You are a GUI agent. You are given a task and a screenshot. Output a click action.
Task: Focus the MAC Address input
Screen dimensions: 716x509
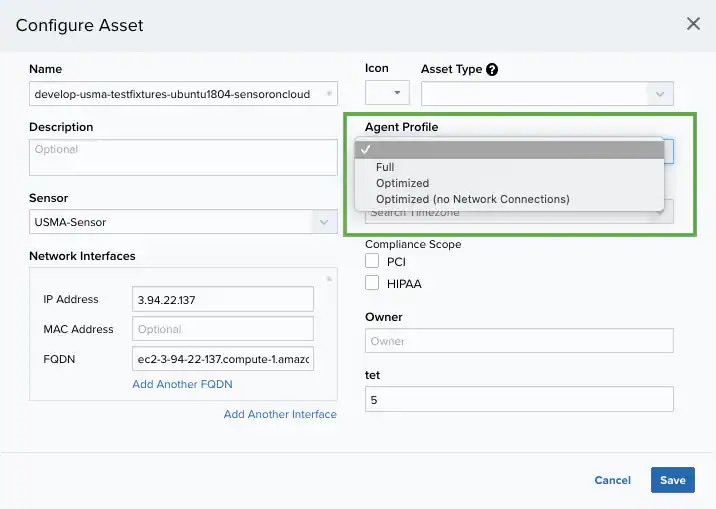(223, 329)
